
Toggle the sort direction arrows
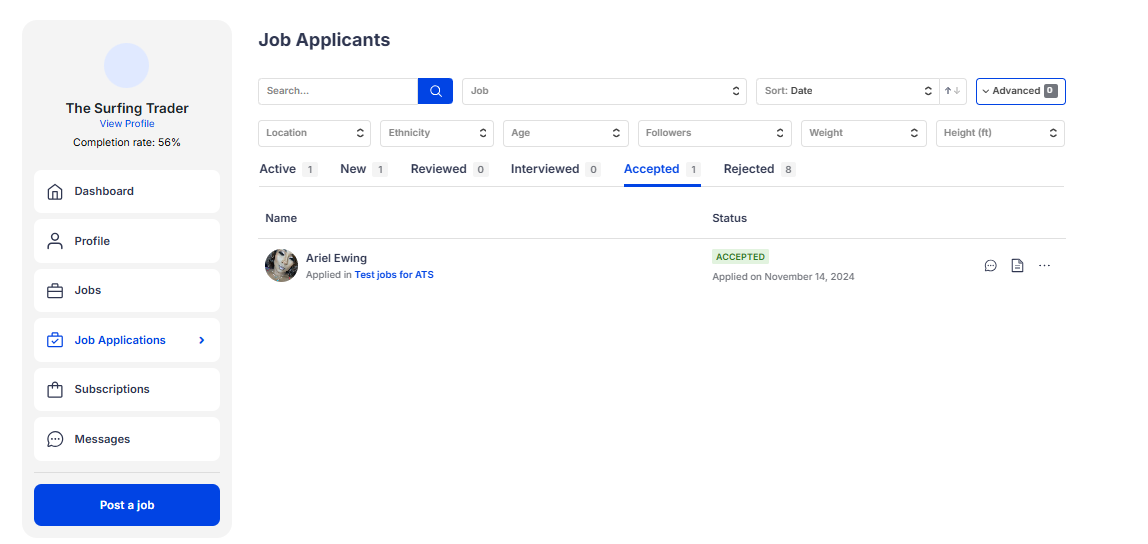(953, 91)
